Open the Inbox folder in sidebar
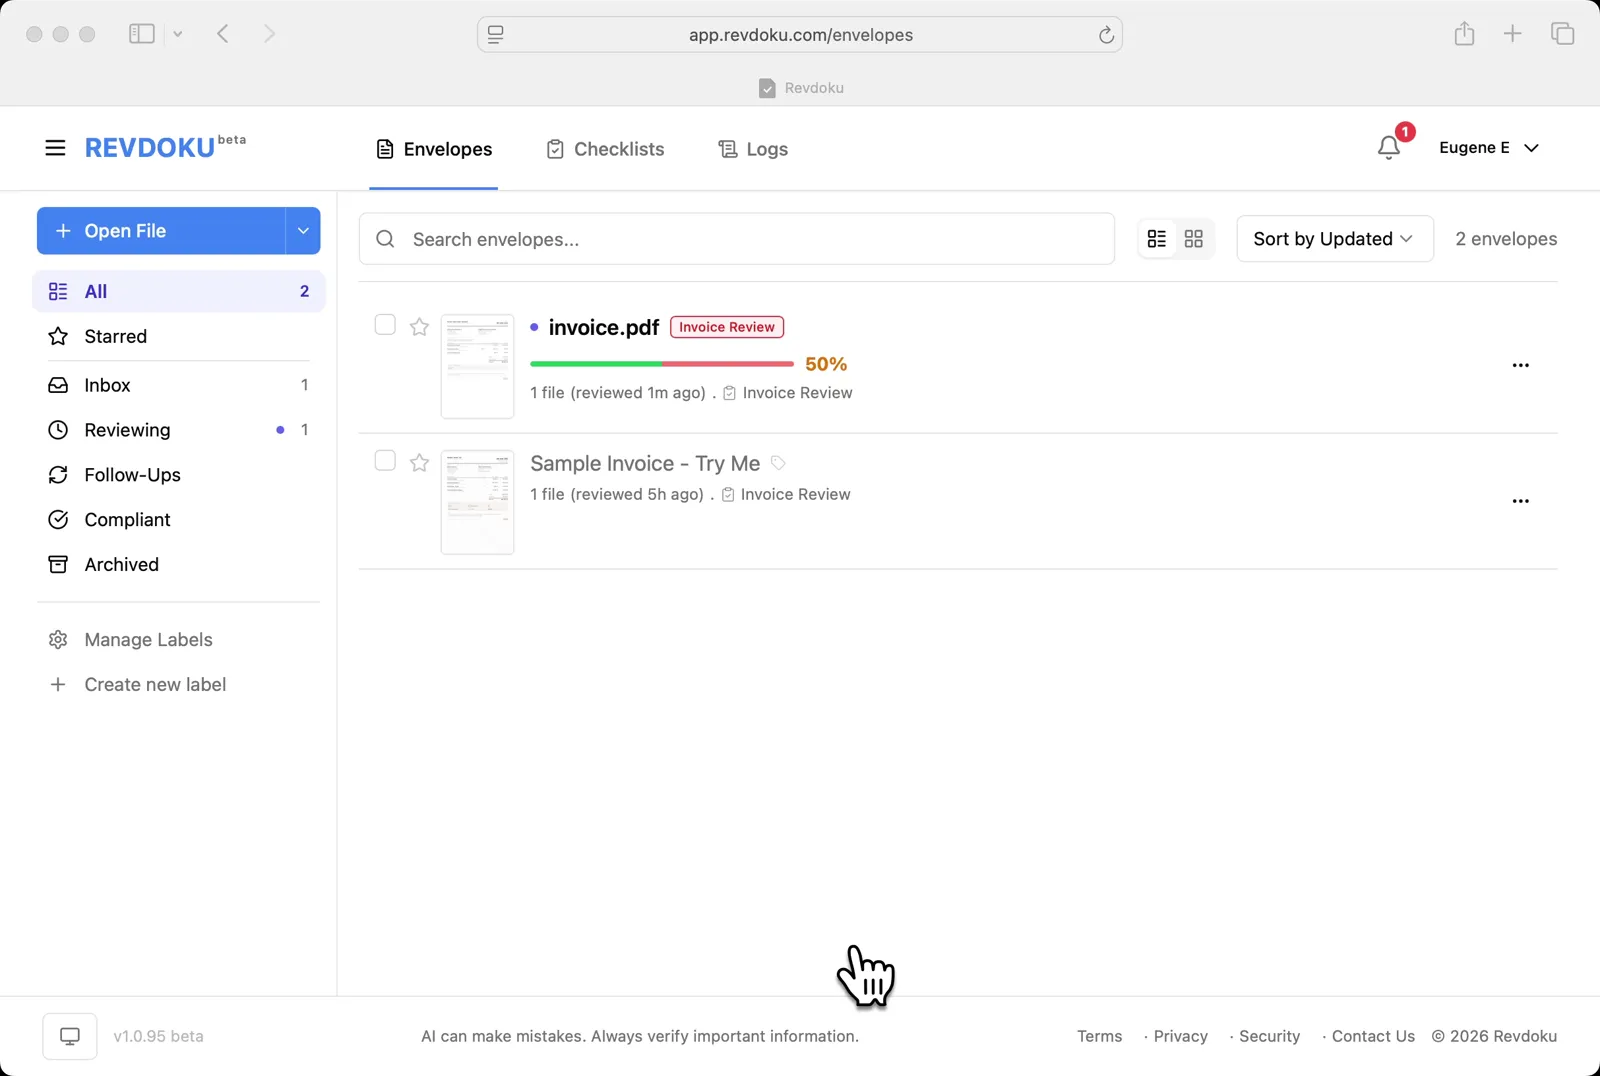 (107, 384)
